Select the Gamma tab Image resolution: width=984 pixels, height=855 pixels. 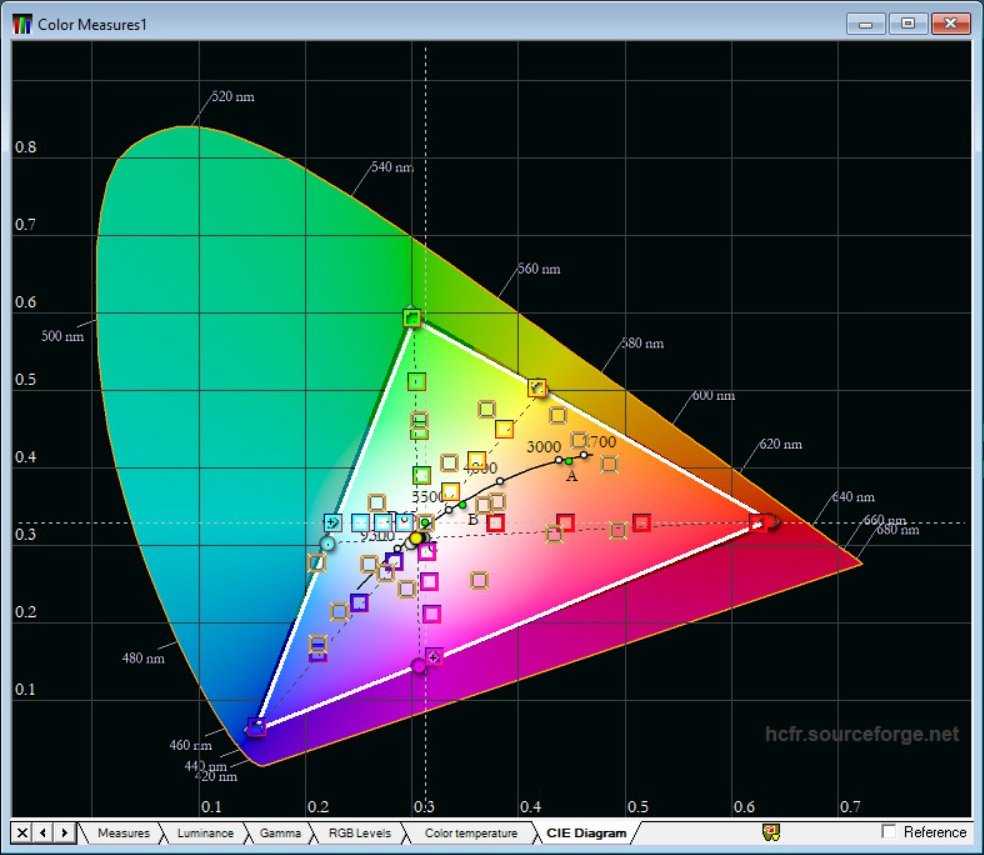(280, 833)
